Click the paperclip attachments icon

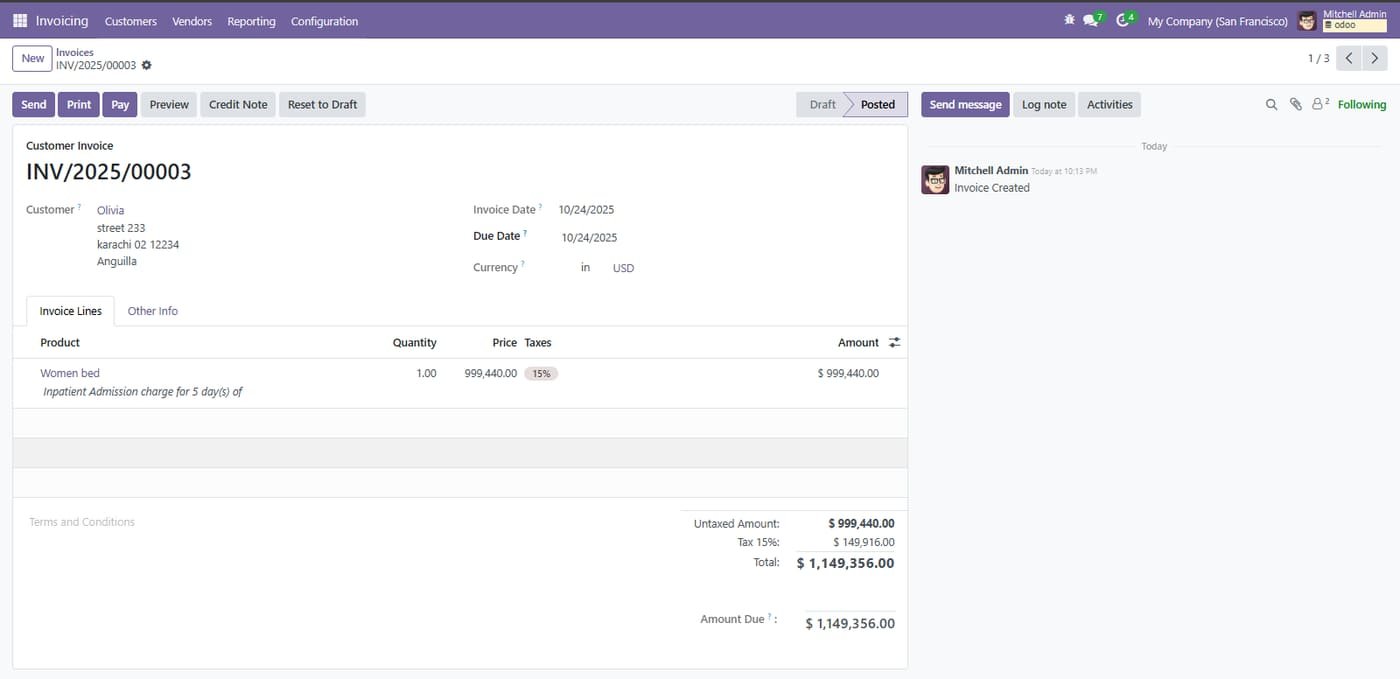pyautogui.click(x=1296, y=104)
